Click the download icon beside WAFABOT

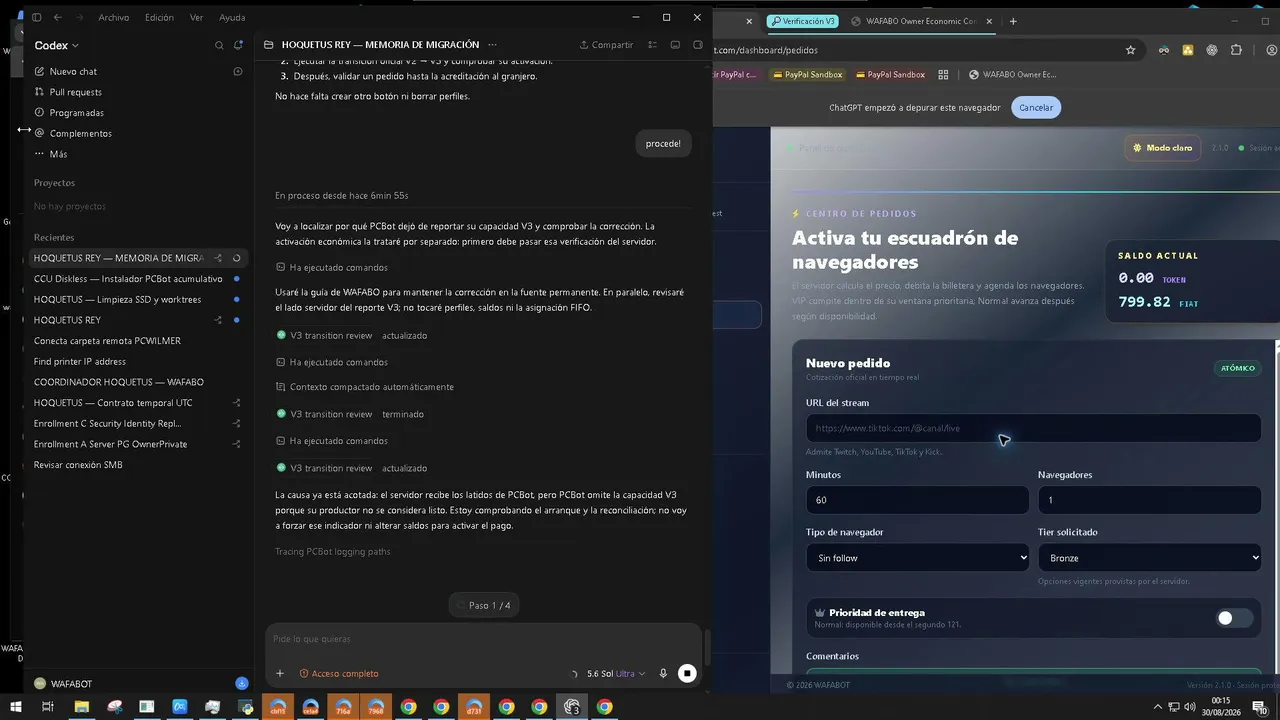[x=241, y=684]
